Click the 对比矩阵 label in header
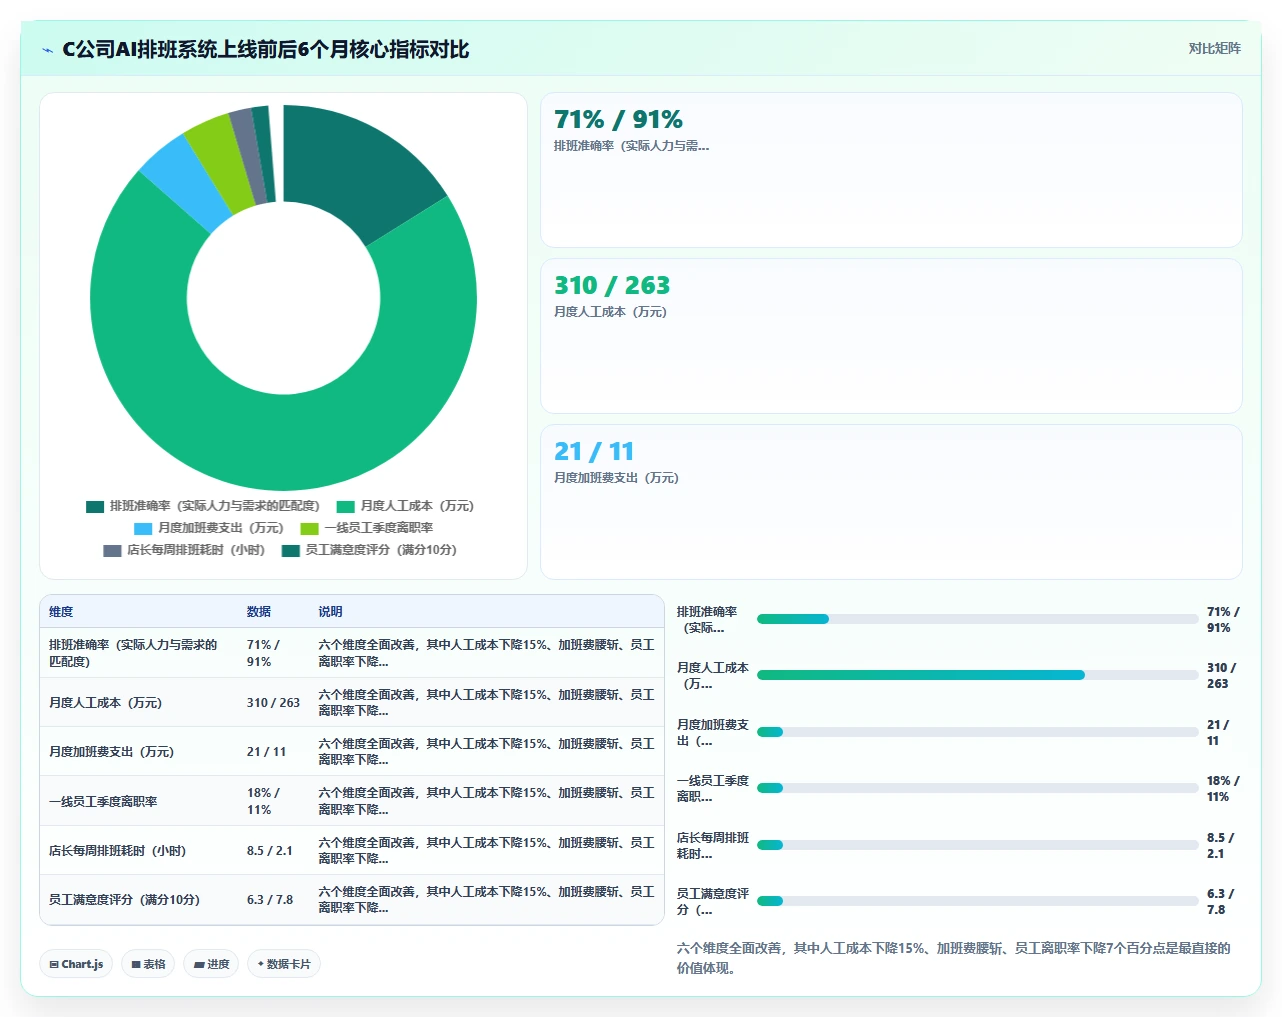This screenshot has width=1282, height=1017. click(x=1214, y=49)
